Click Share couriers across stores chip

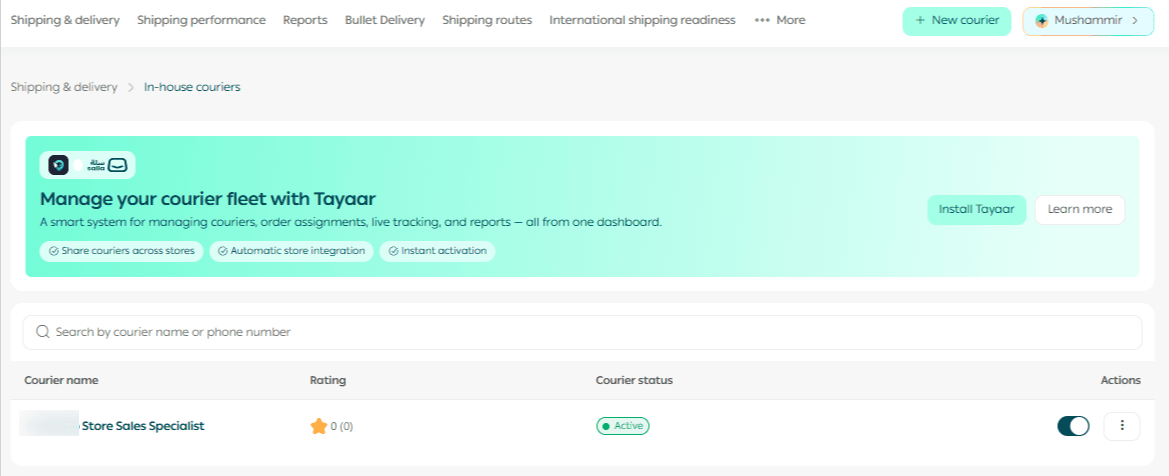pos(122,251)
